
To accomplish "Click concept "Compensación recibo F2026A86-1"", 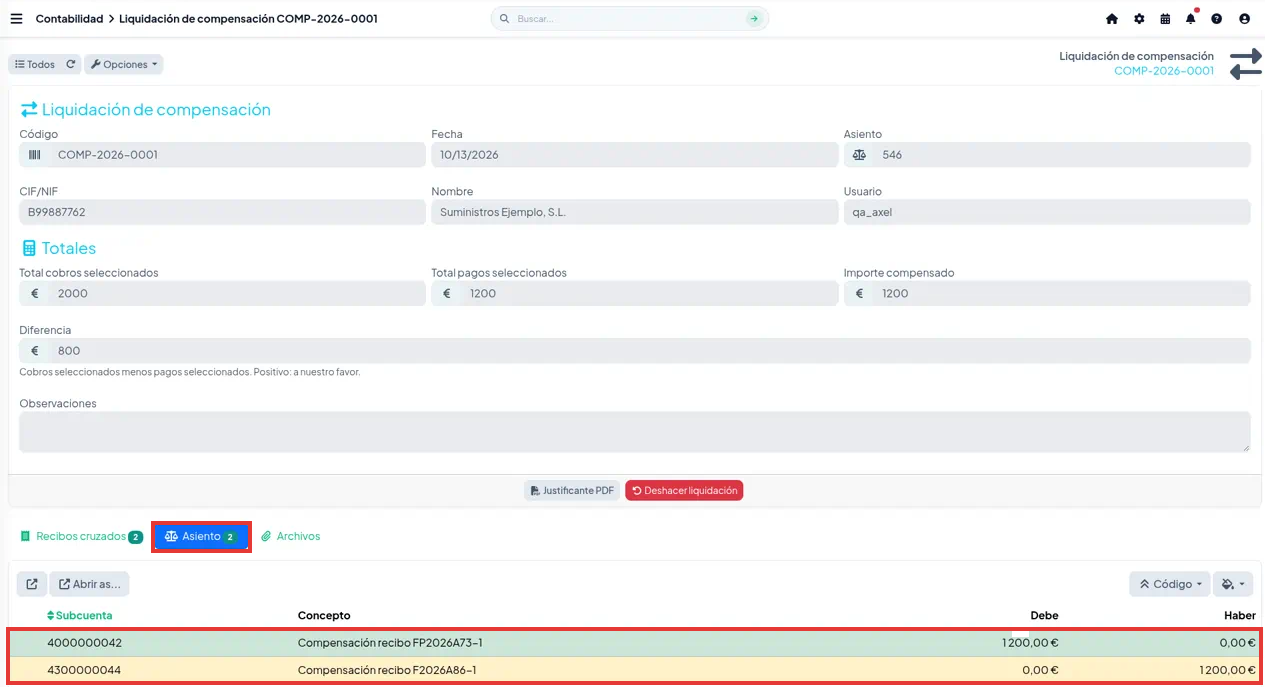I will tap(387, 670).
